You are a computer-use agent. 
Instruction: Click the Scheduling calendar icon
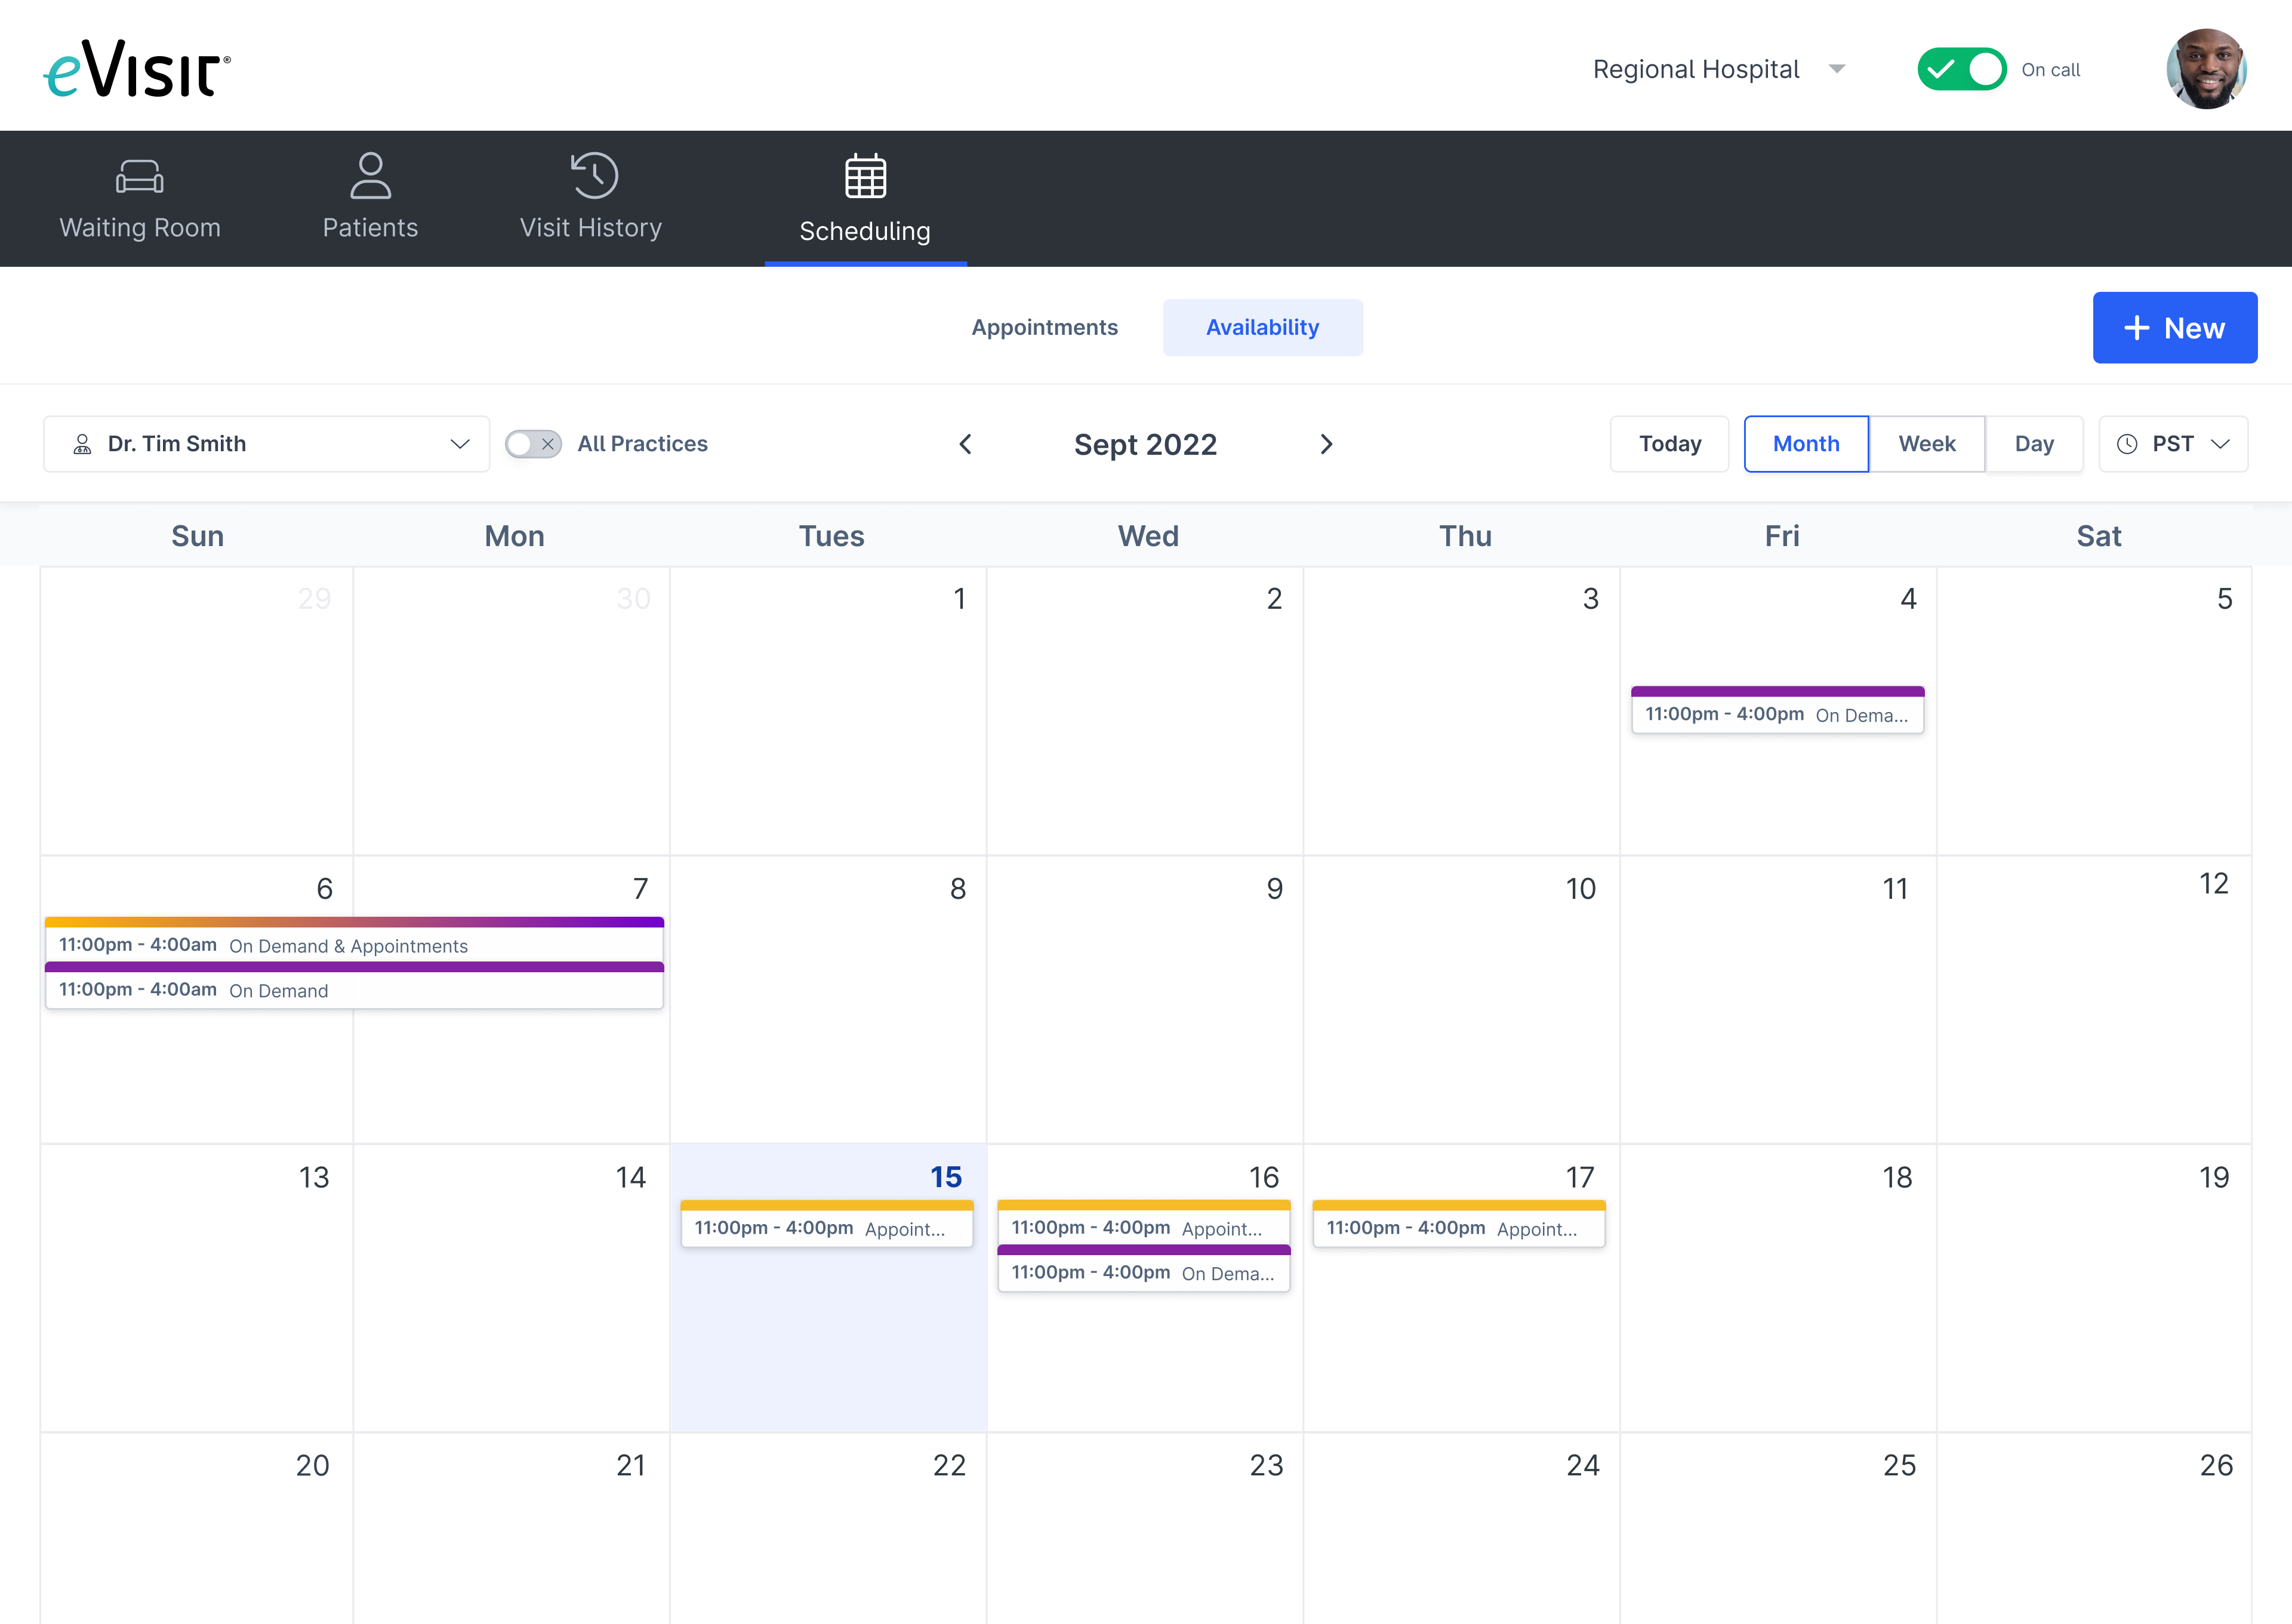coord(865,177)
